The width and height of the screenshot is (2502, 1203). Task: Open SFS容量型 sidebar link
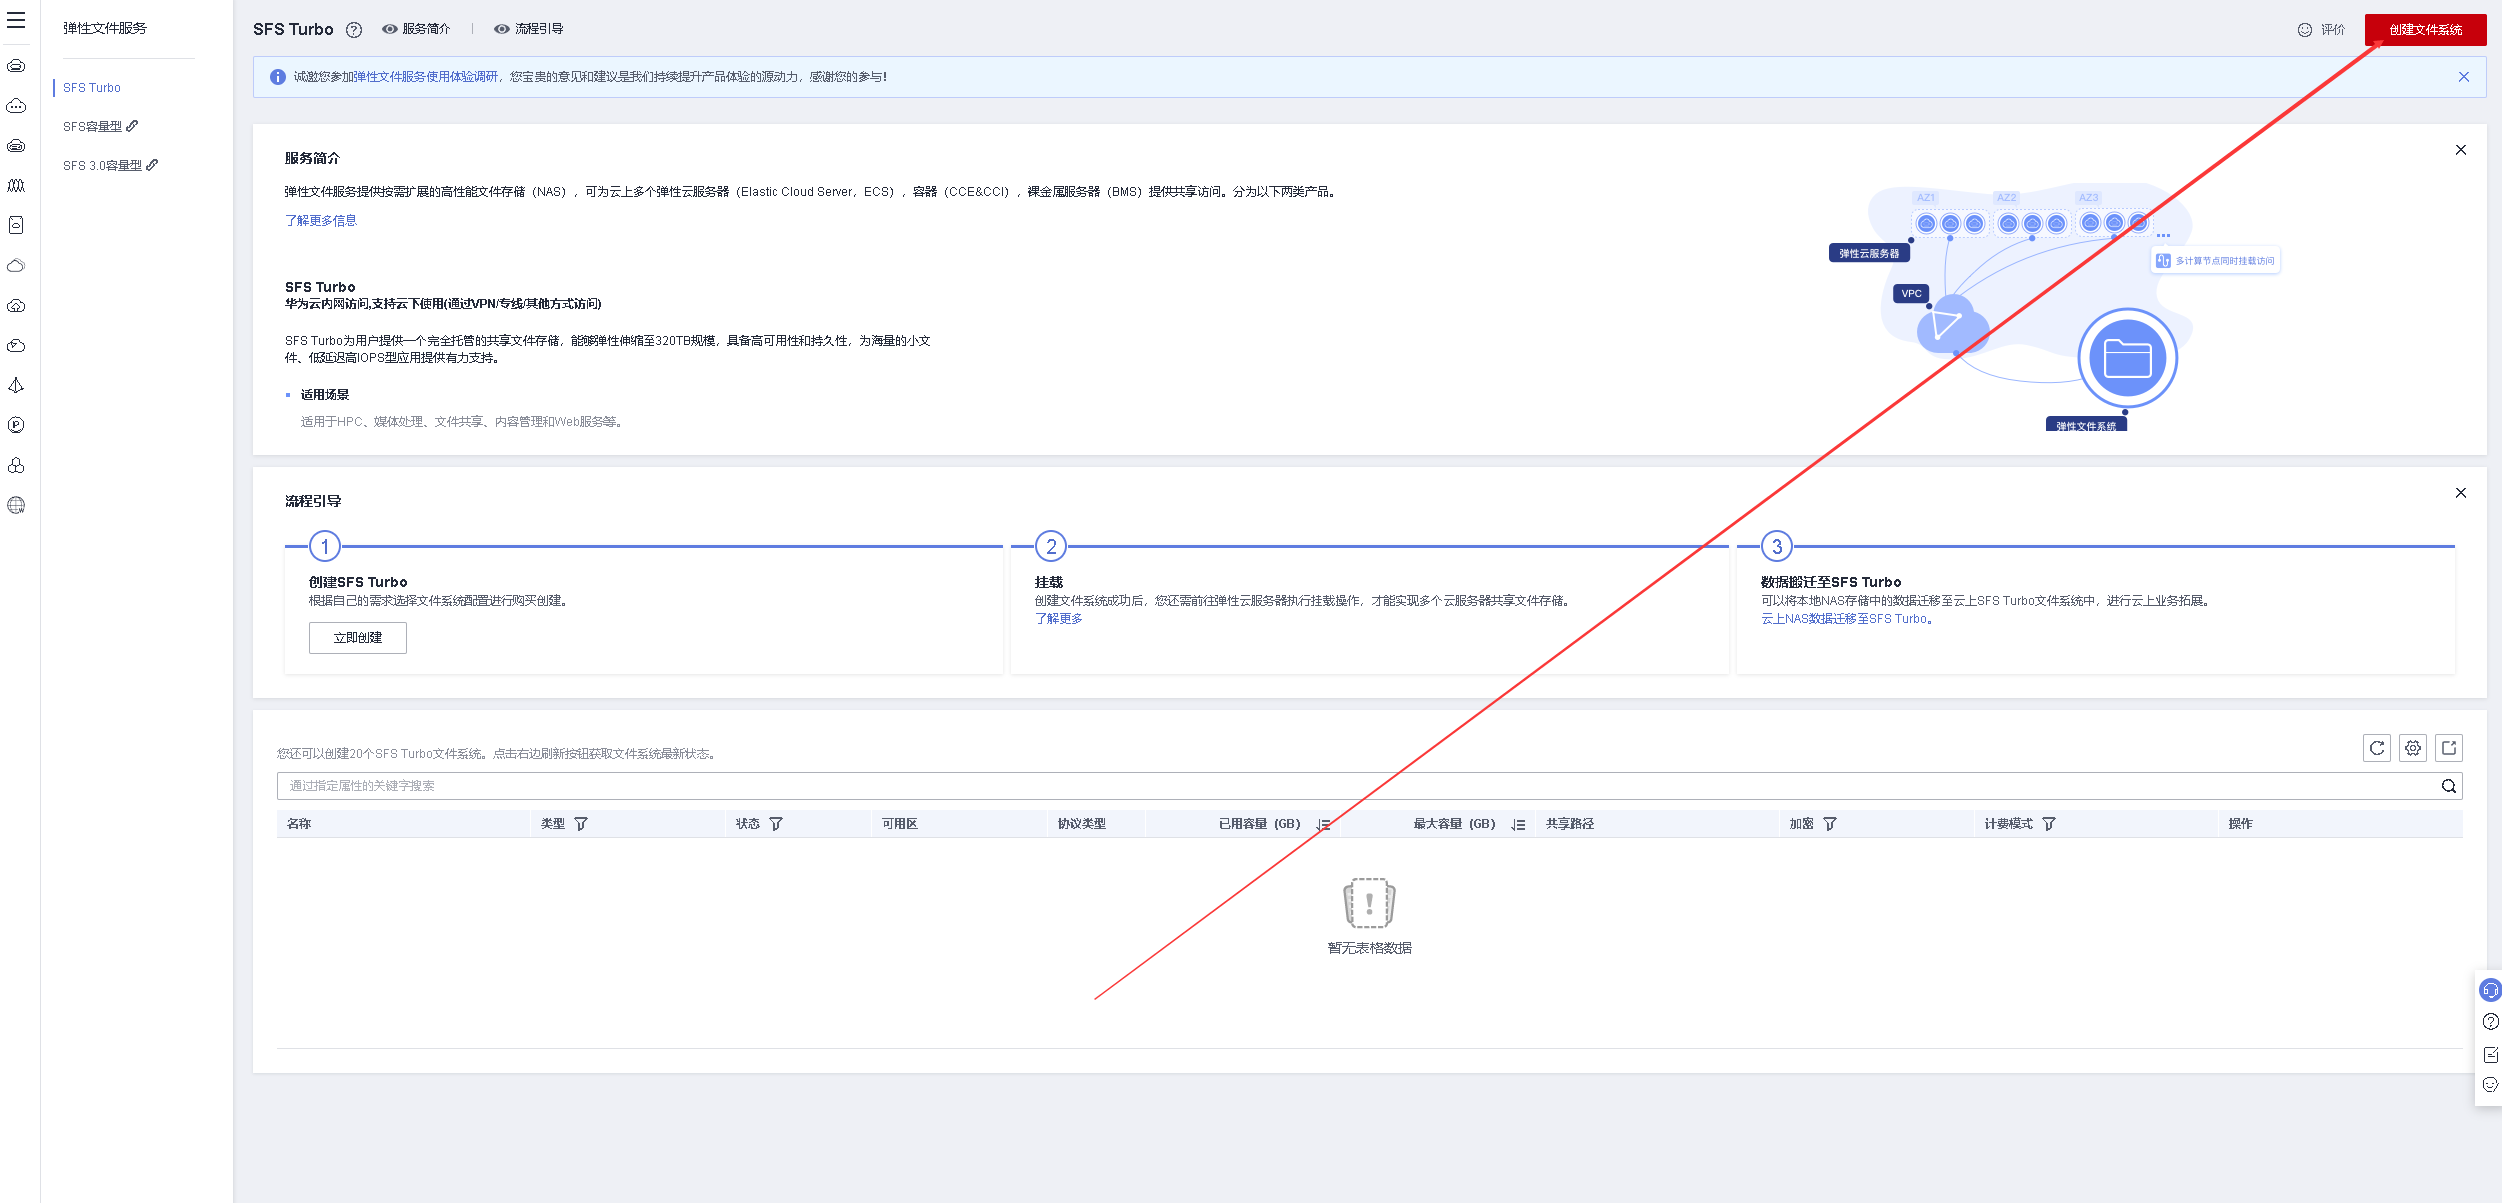pyautogui.click(x=93, y=127)
